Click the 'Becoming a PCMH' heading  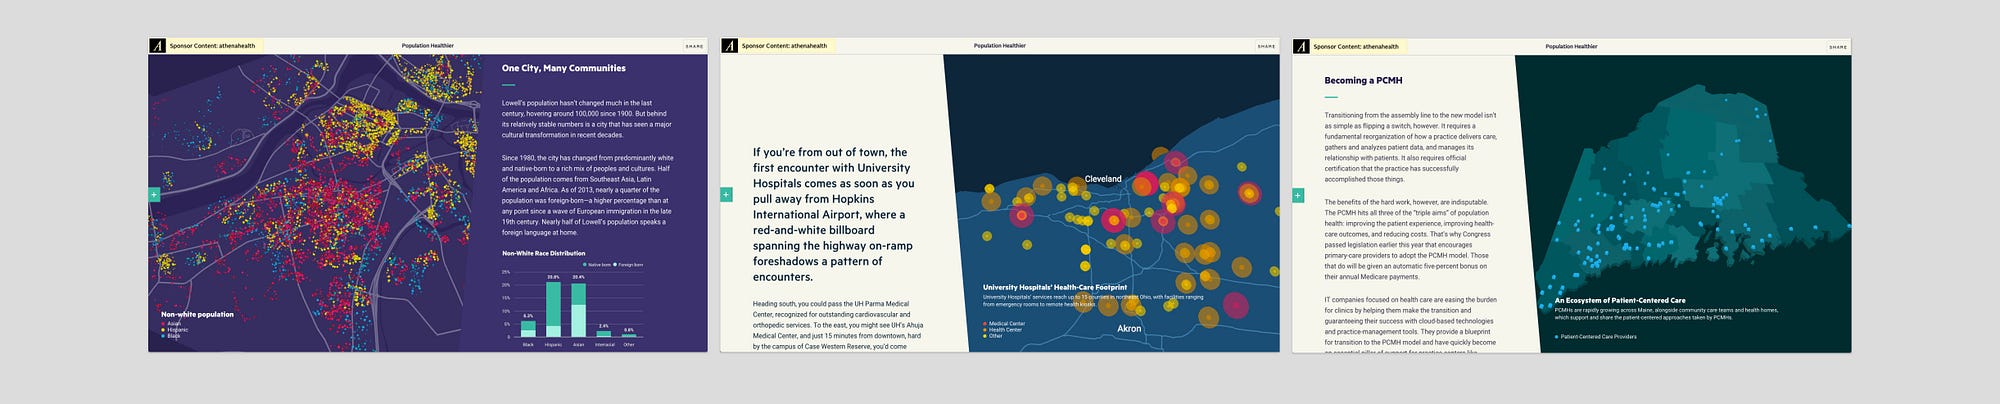pyautogui.click(x=1363, y=80)
